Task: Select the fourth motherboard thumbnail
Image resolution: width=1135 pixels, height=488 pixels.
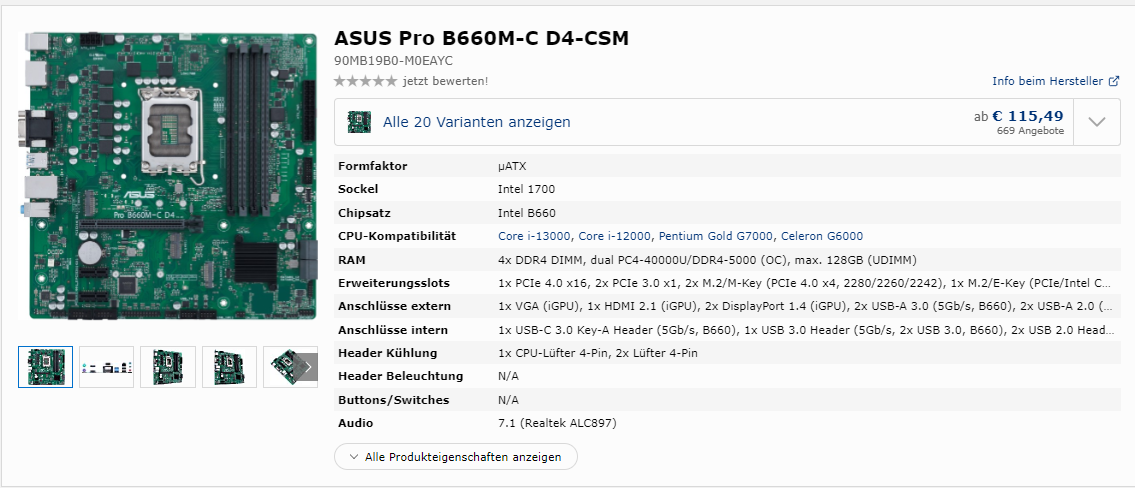Action: pyautogui.click(x=229, y=367)
